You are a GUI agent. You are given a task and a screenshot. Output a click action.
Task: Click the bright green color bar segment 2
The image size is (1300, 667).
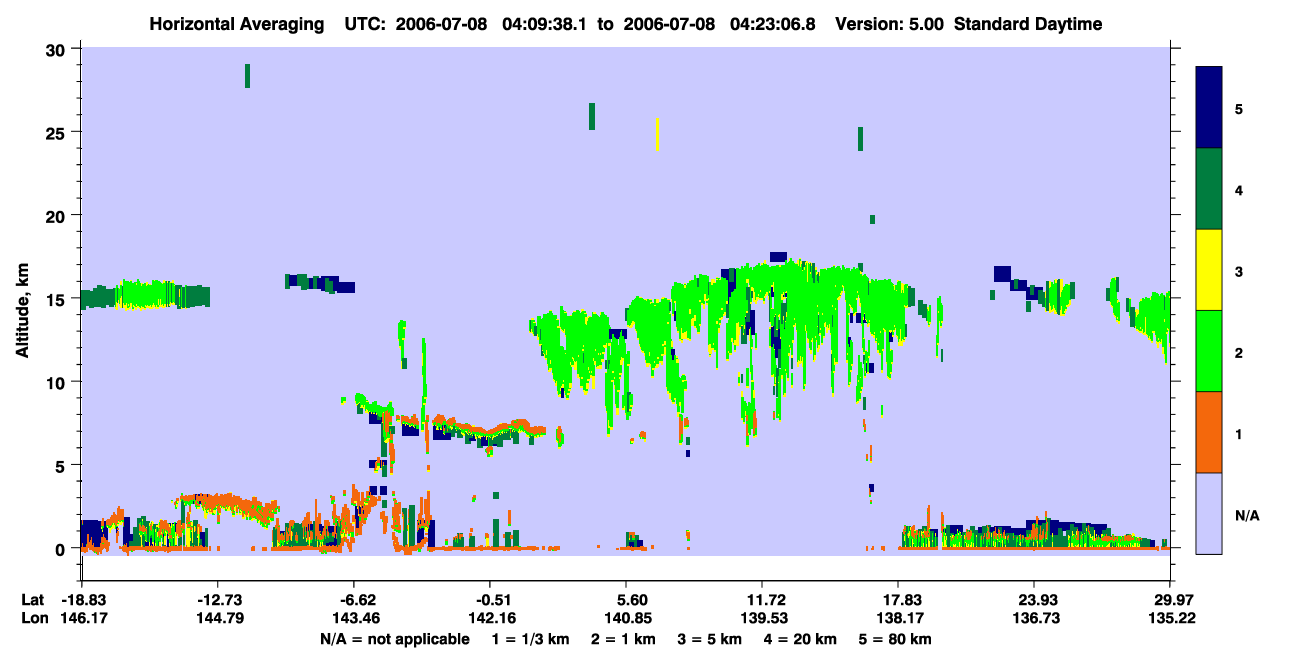1209,351
